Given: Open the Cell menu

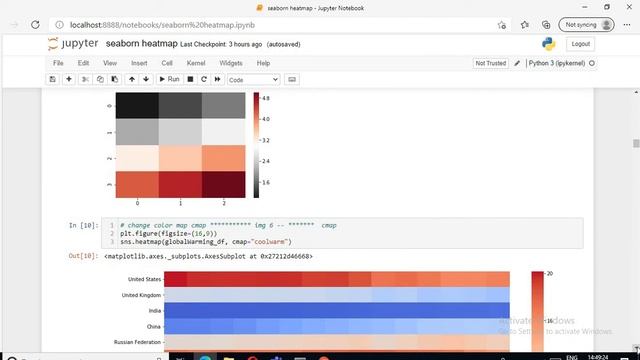Looking at the screenshot, I should [167, 63].
